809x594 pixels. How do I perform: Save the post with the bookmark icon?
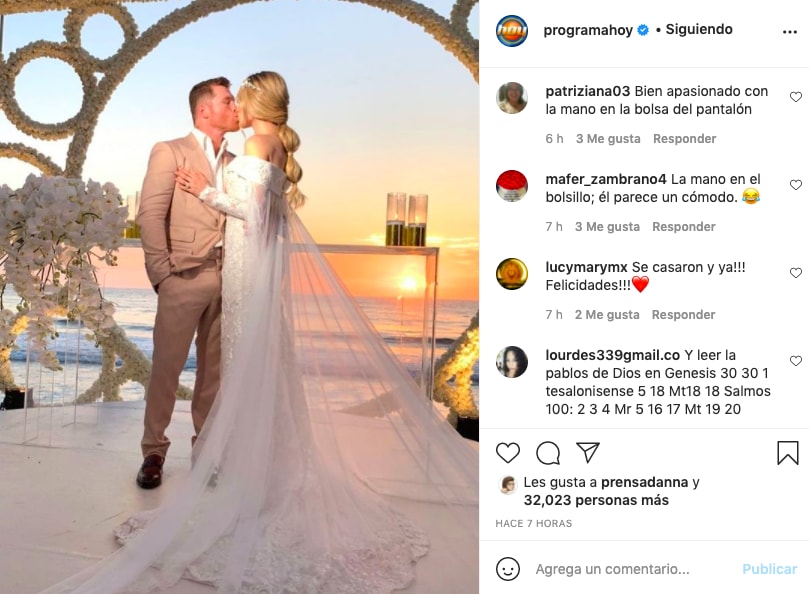(x=788, y=453)
